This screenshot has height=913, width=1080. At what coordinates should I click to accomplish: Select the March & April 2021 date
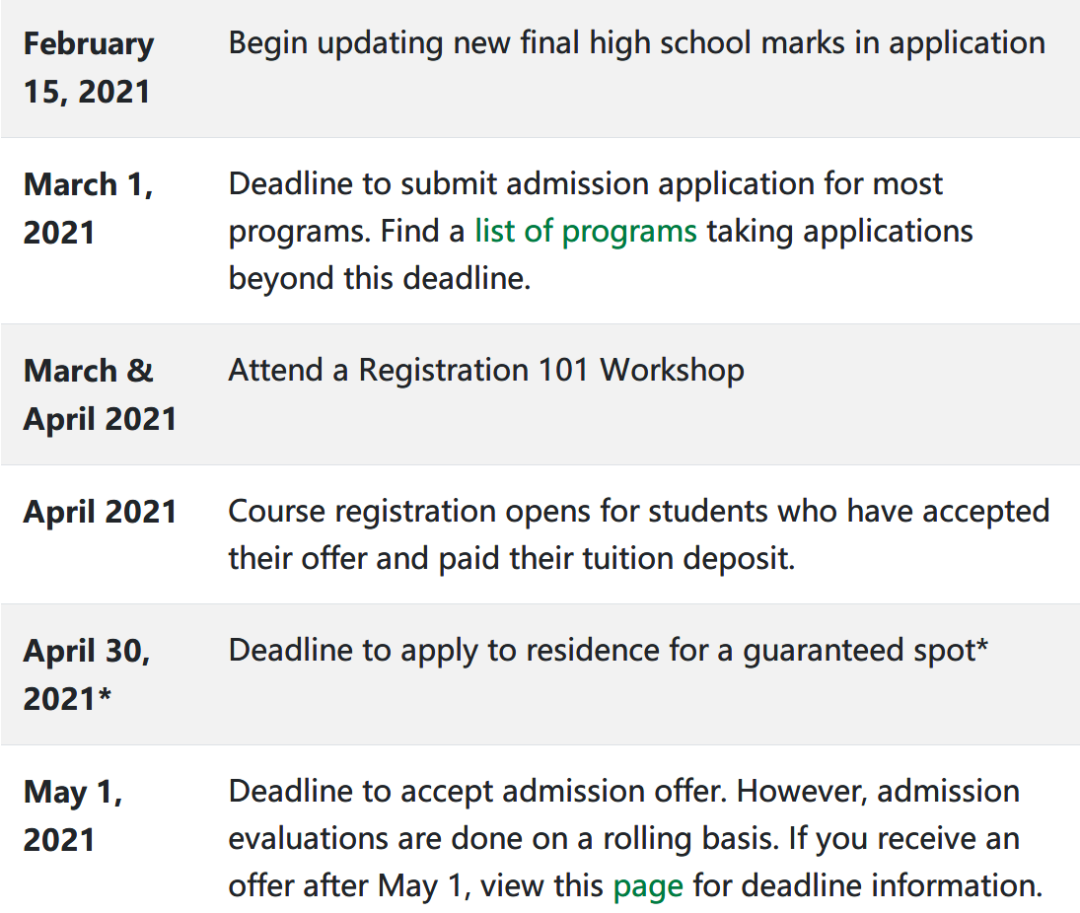click(x=100, y=395)
